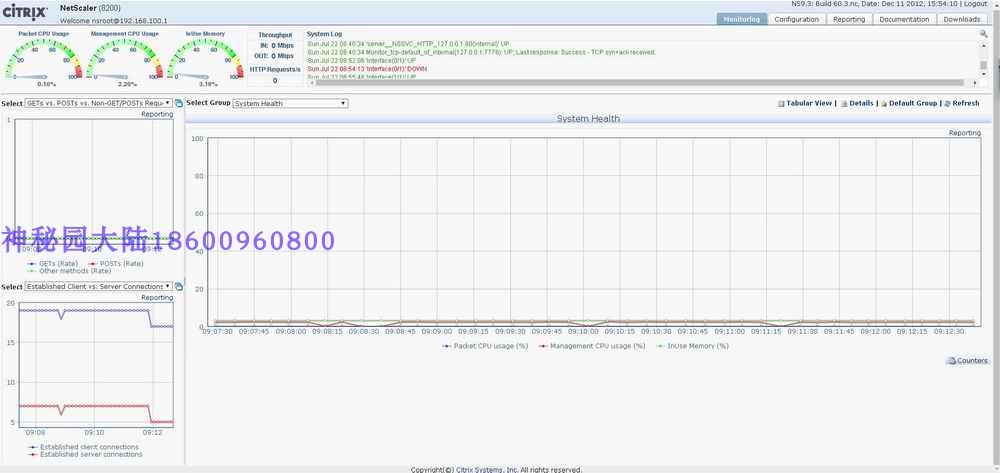1000x473 pixels.
Task: Click the icon beside the GETs vs. POSTs dropdown
Action: (x=179, y=103)
